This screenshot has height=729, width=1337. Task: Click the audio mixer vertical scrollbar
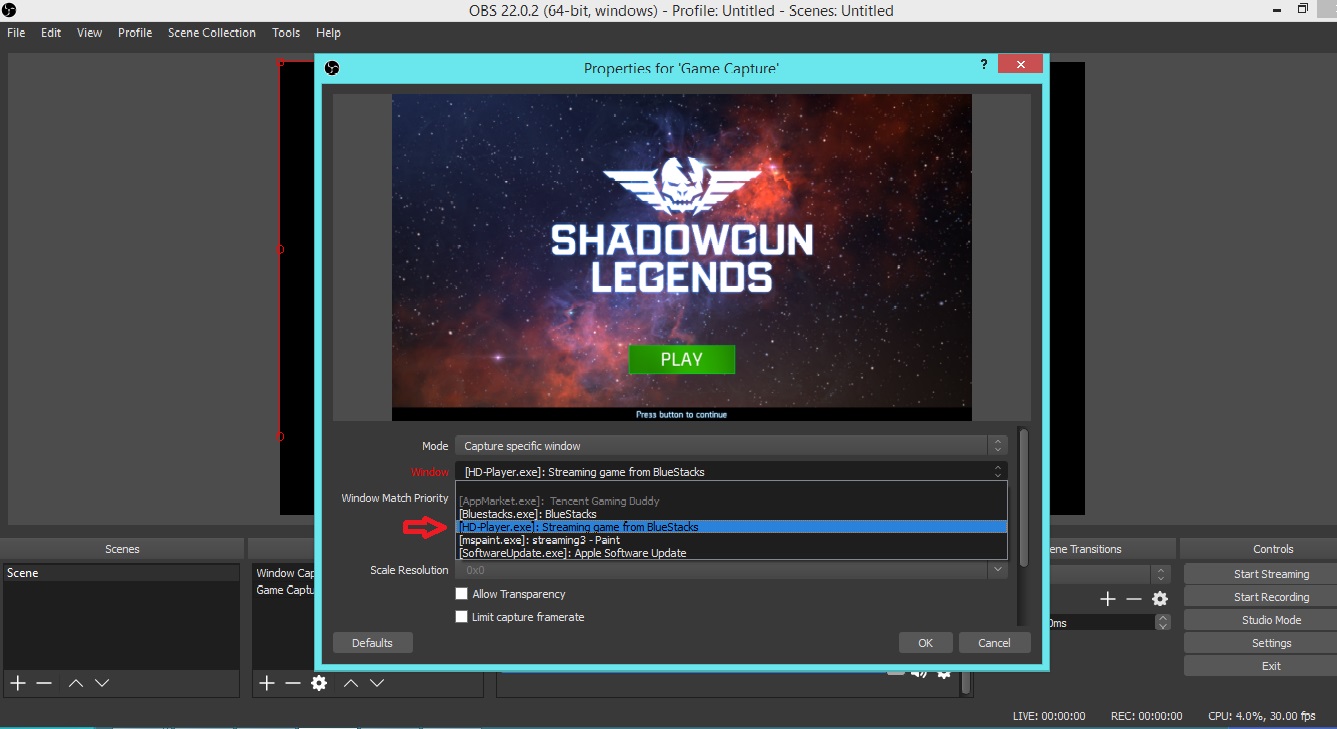[x=966, y=682]
